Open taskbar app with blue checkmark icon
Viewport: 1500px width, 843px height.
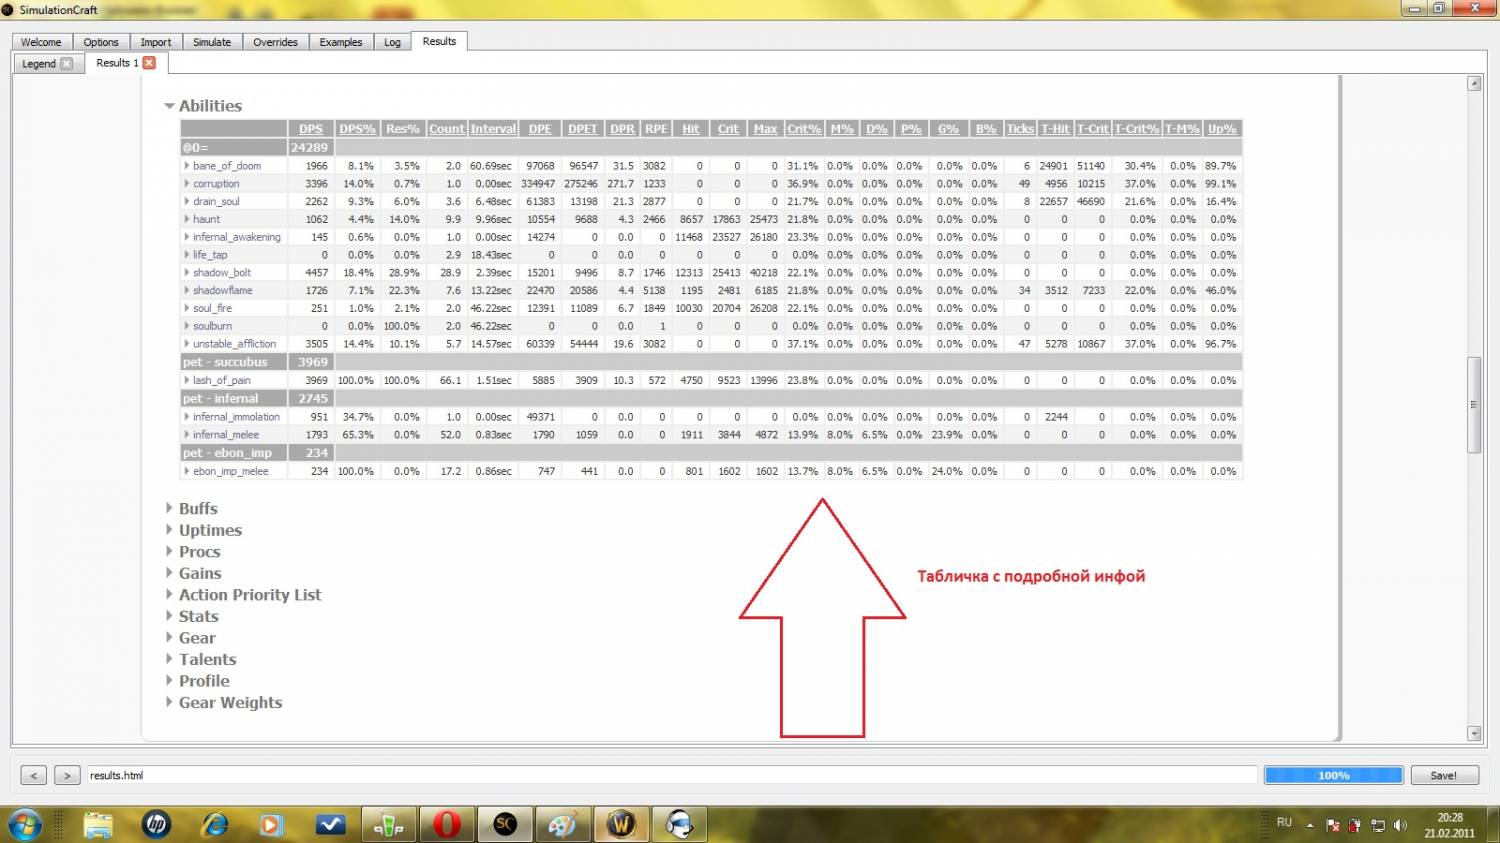coord(330,825)
